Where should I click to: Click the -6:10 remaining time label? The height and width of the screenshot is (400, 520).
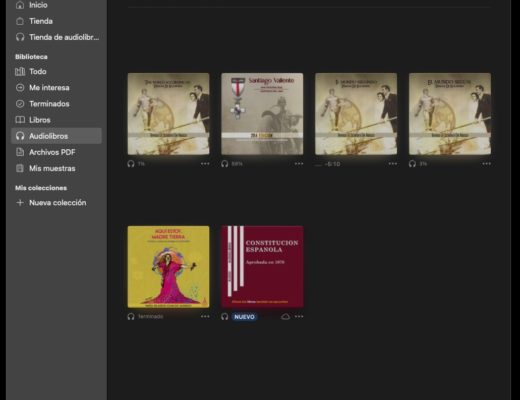[332, 164]
